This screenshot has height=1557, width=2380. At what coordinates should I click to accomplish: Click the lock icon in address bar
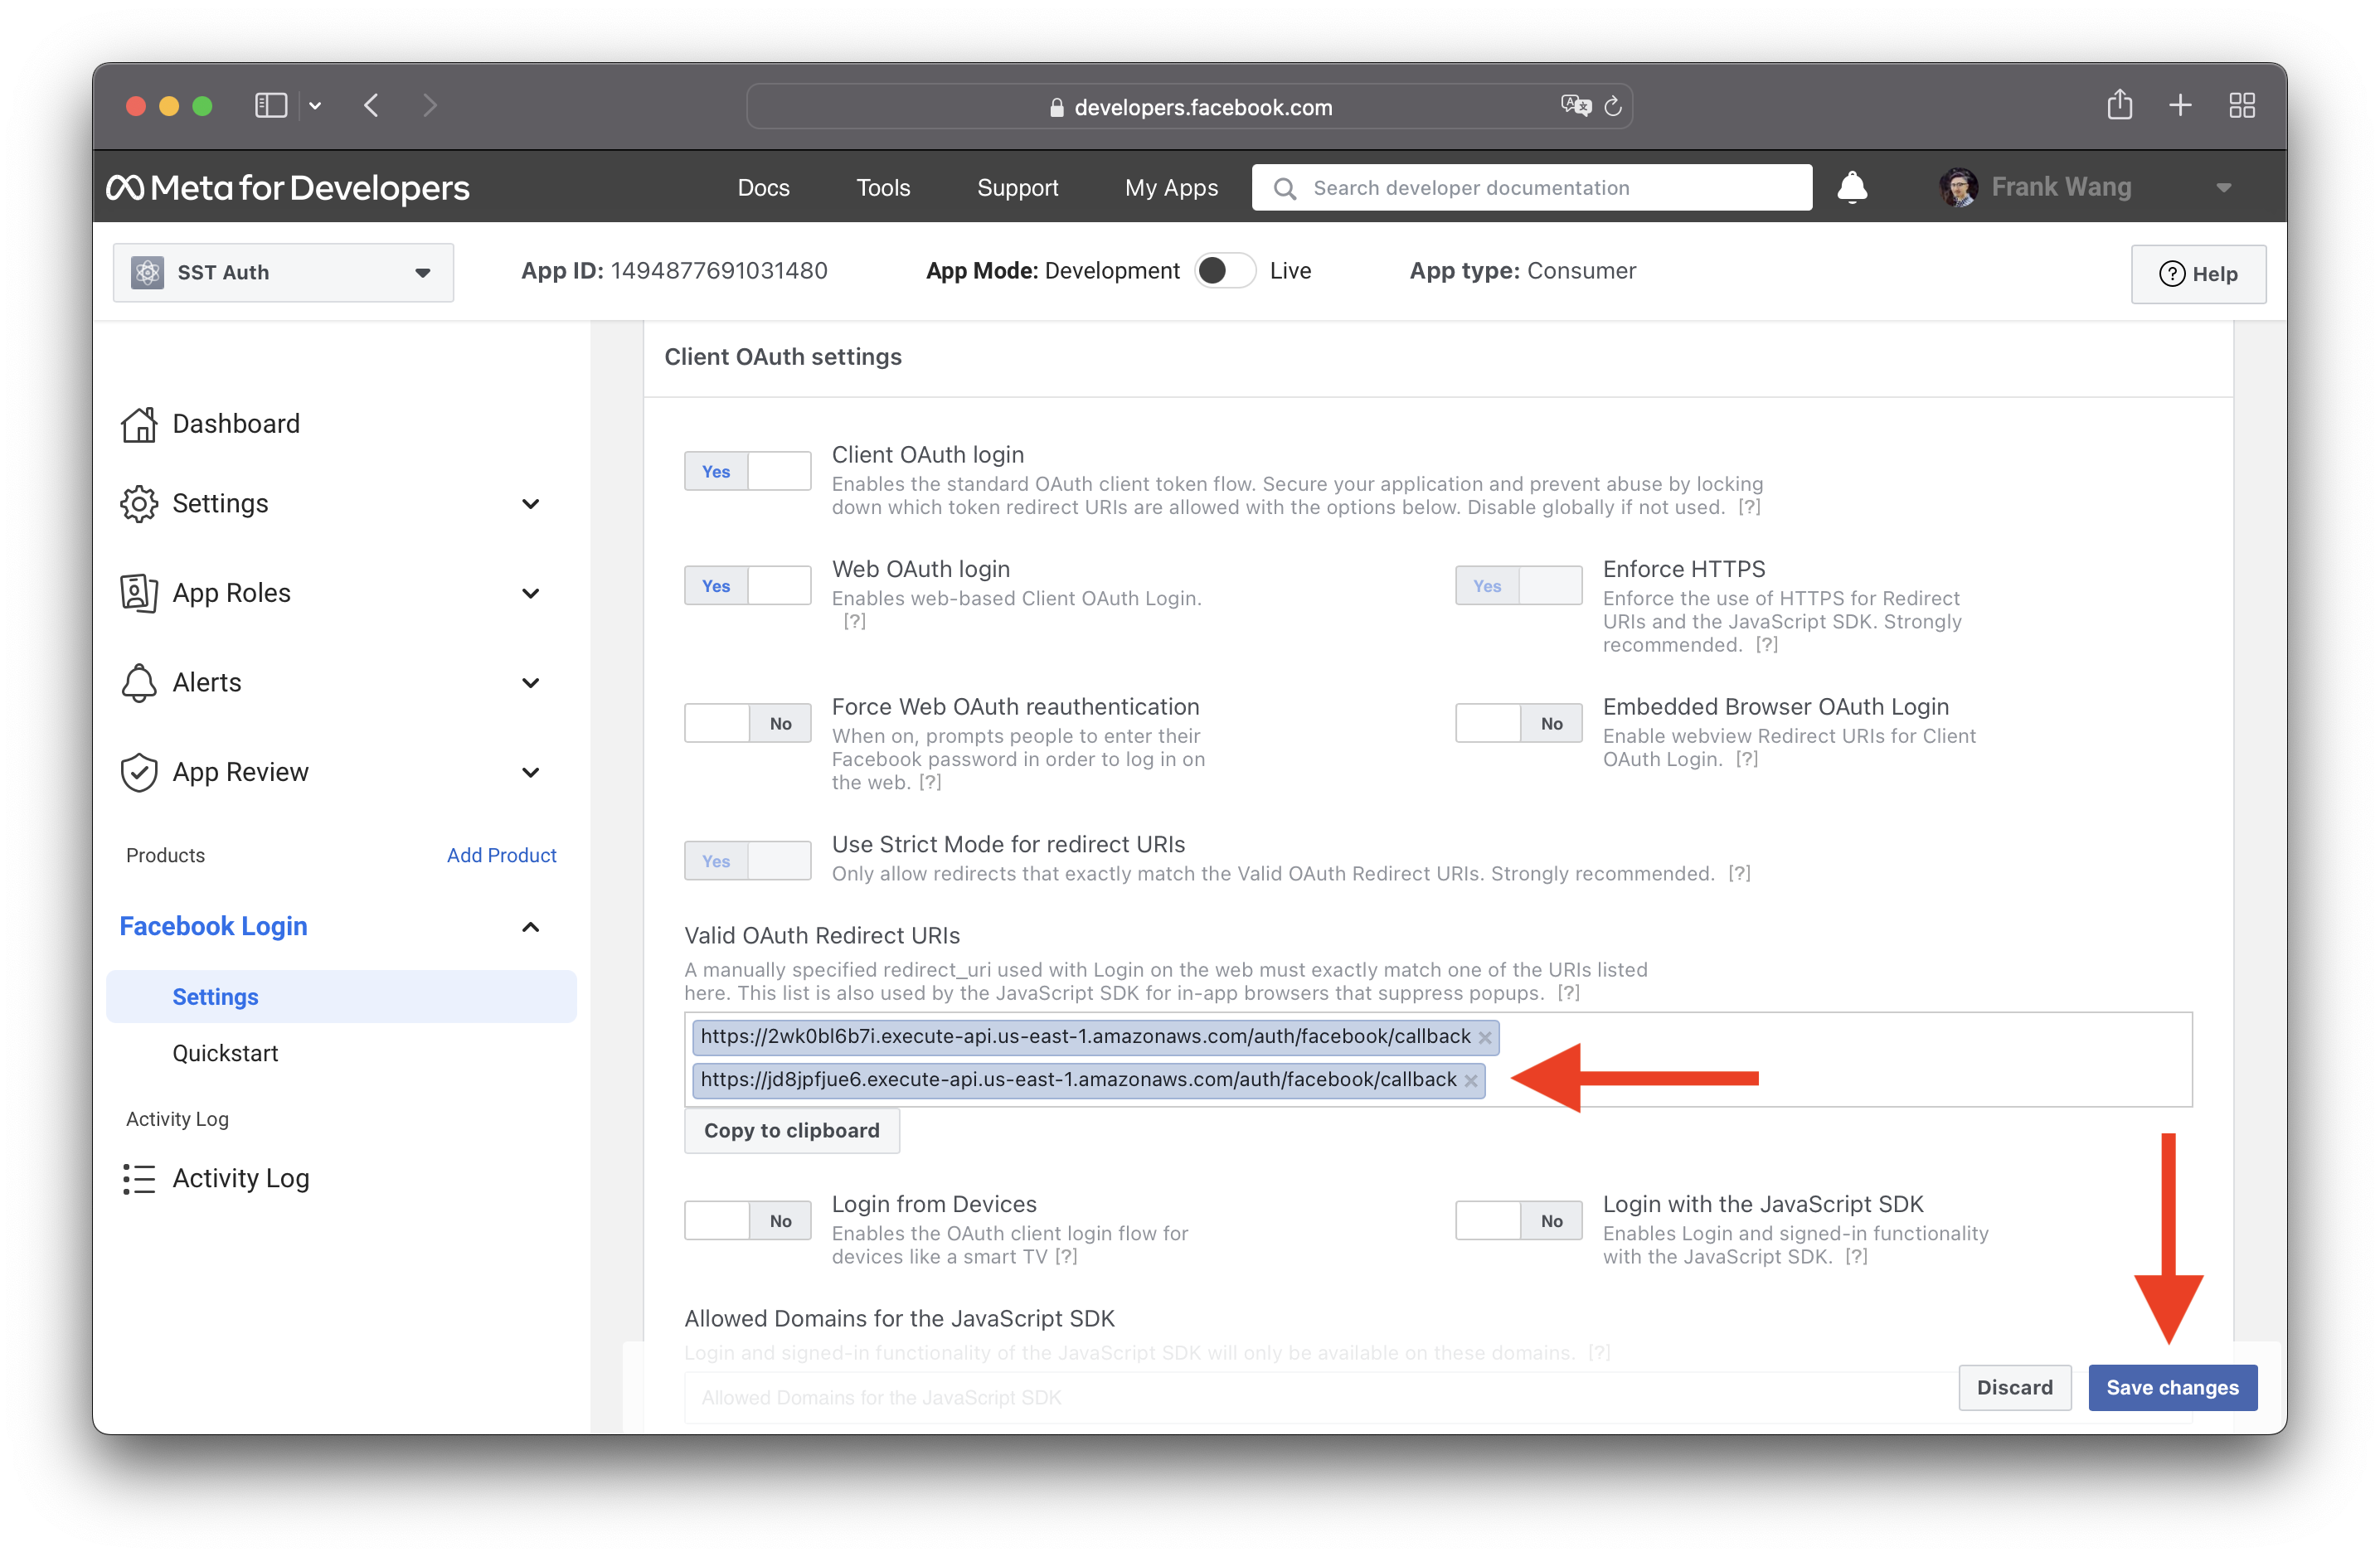tap(1056, 107)
